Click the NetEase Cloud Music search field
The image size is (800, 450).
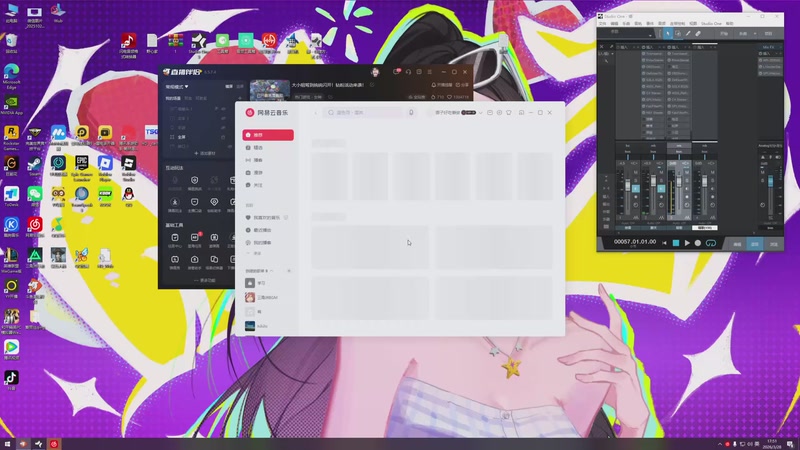pyautogui.click(x=363, y=112)
